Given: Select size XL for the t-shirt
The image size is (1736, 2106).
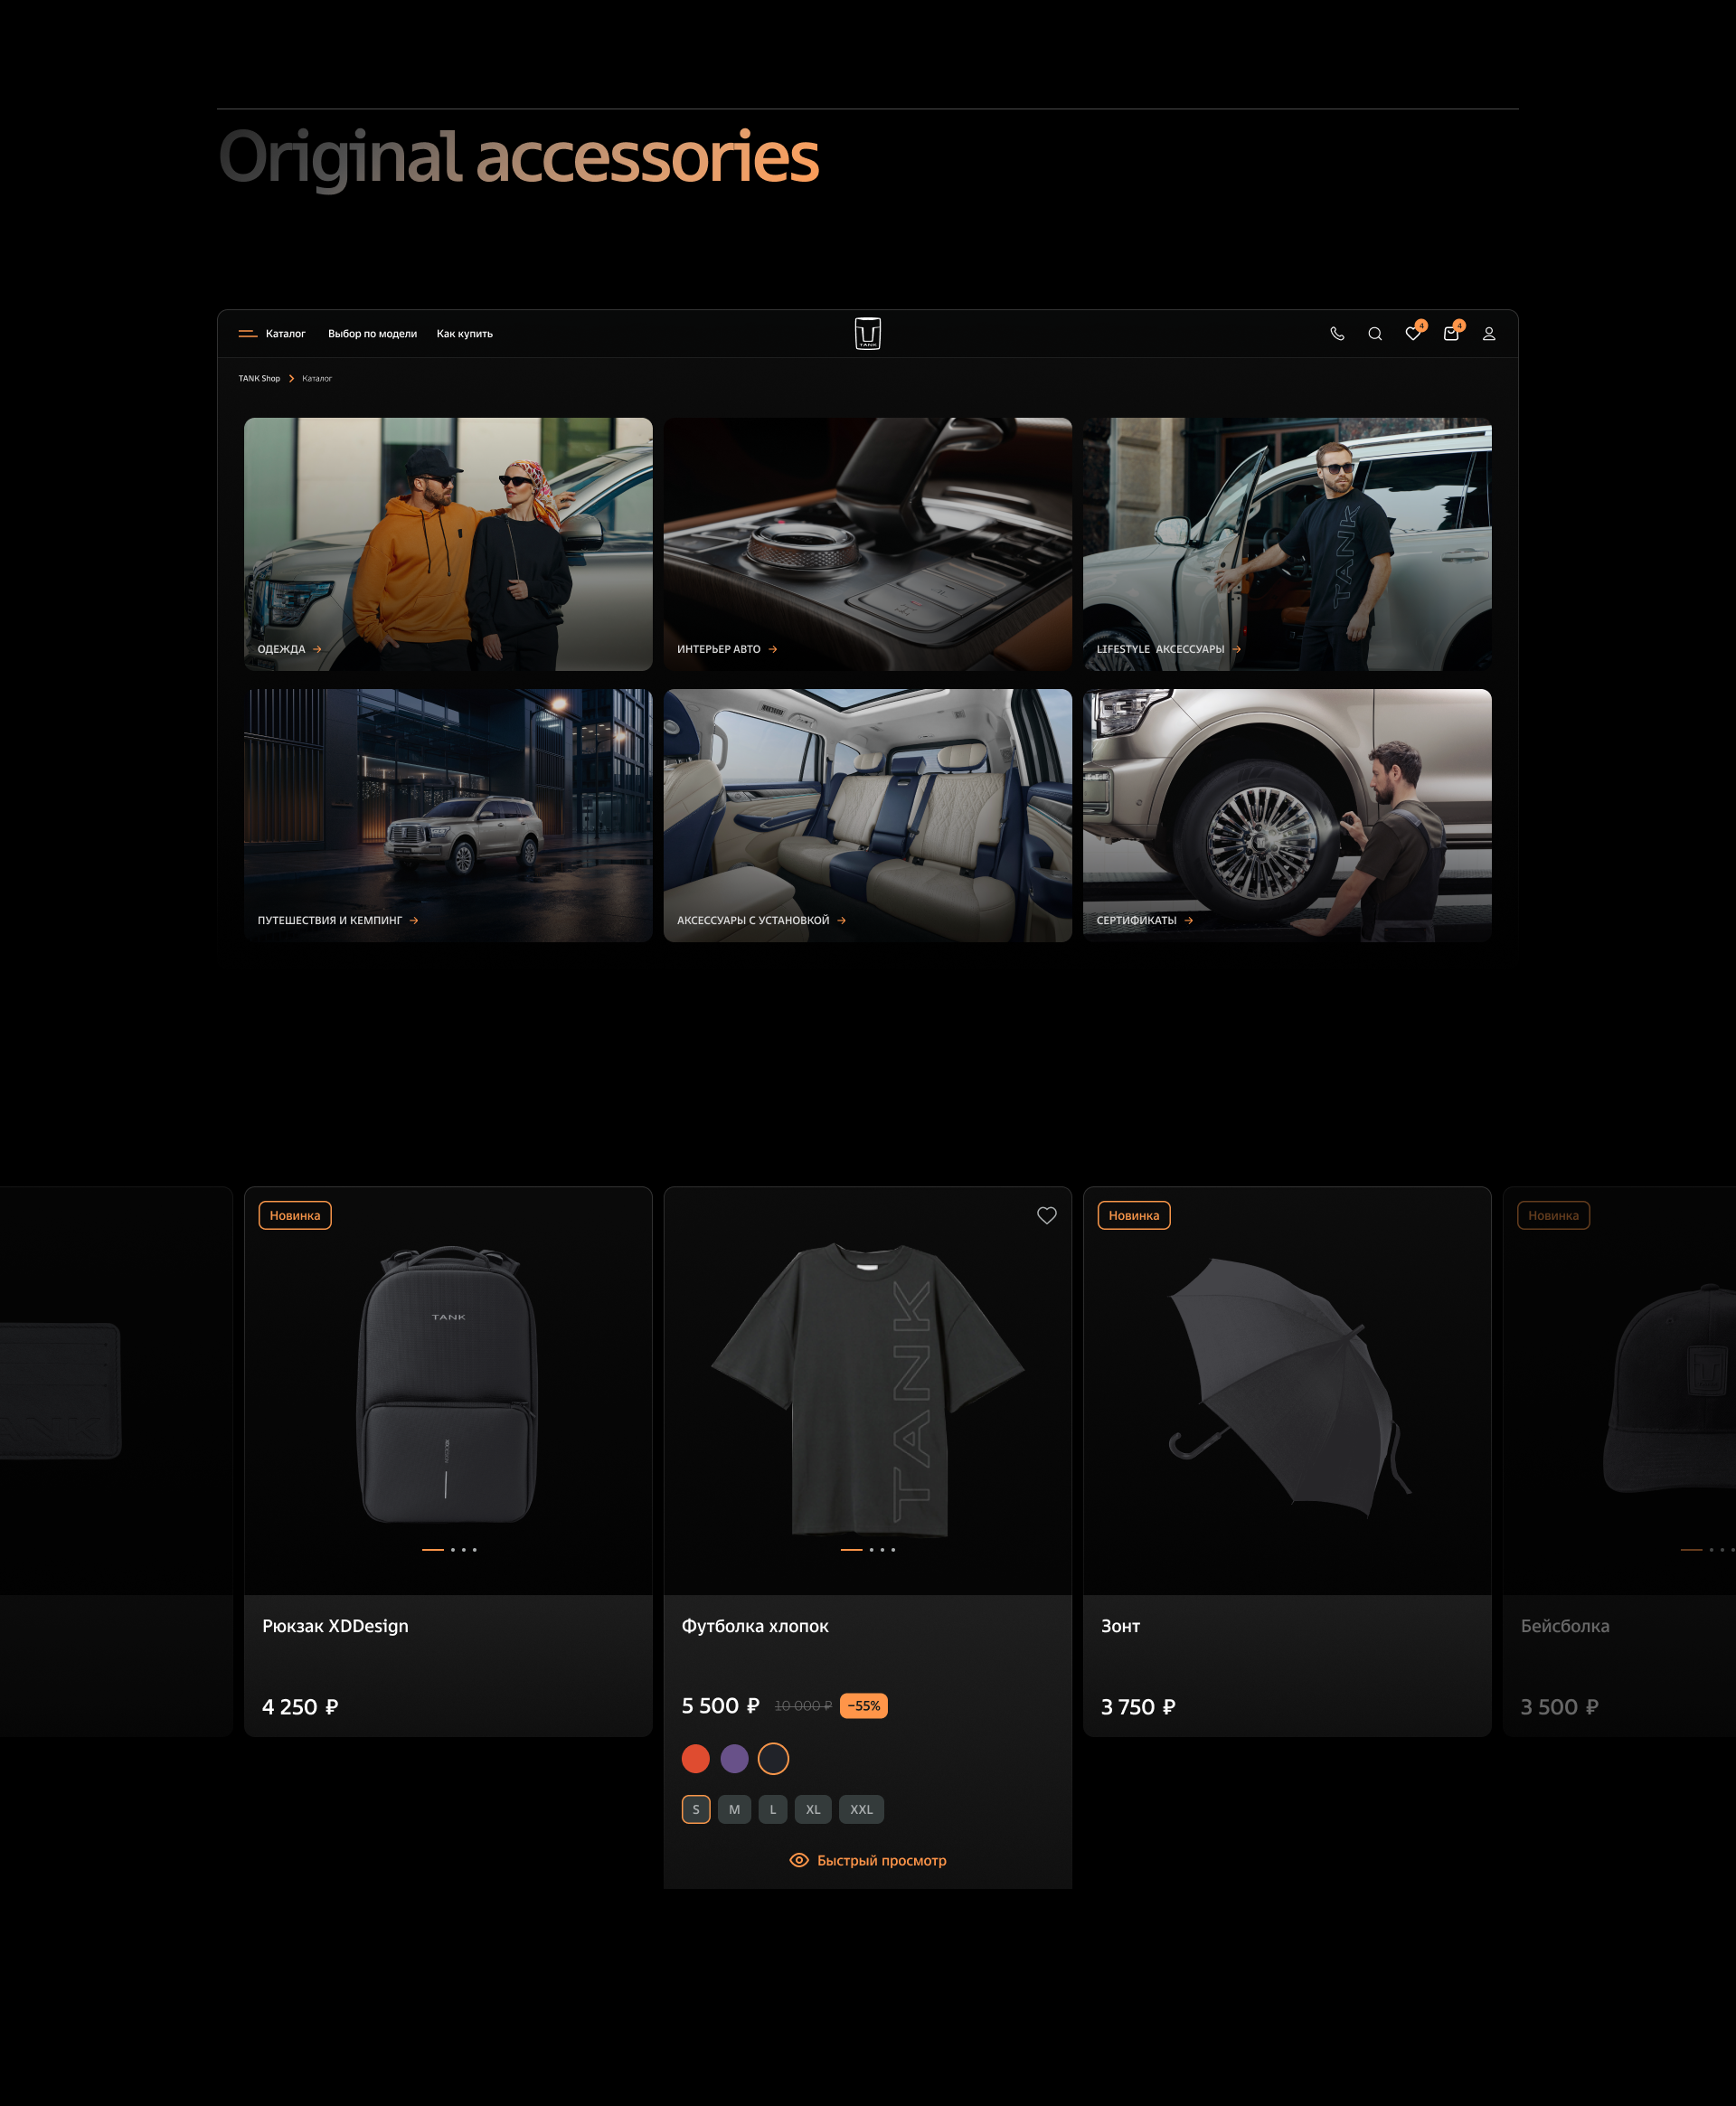Looking at the screenshot, I should 813,1809.
